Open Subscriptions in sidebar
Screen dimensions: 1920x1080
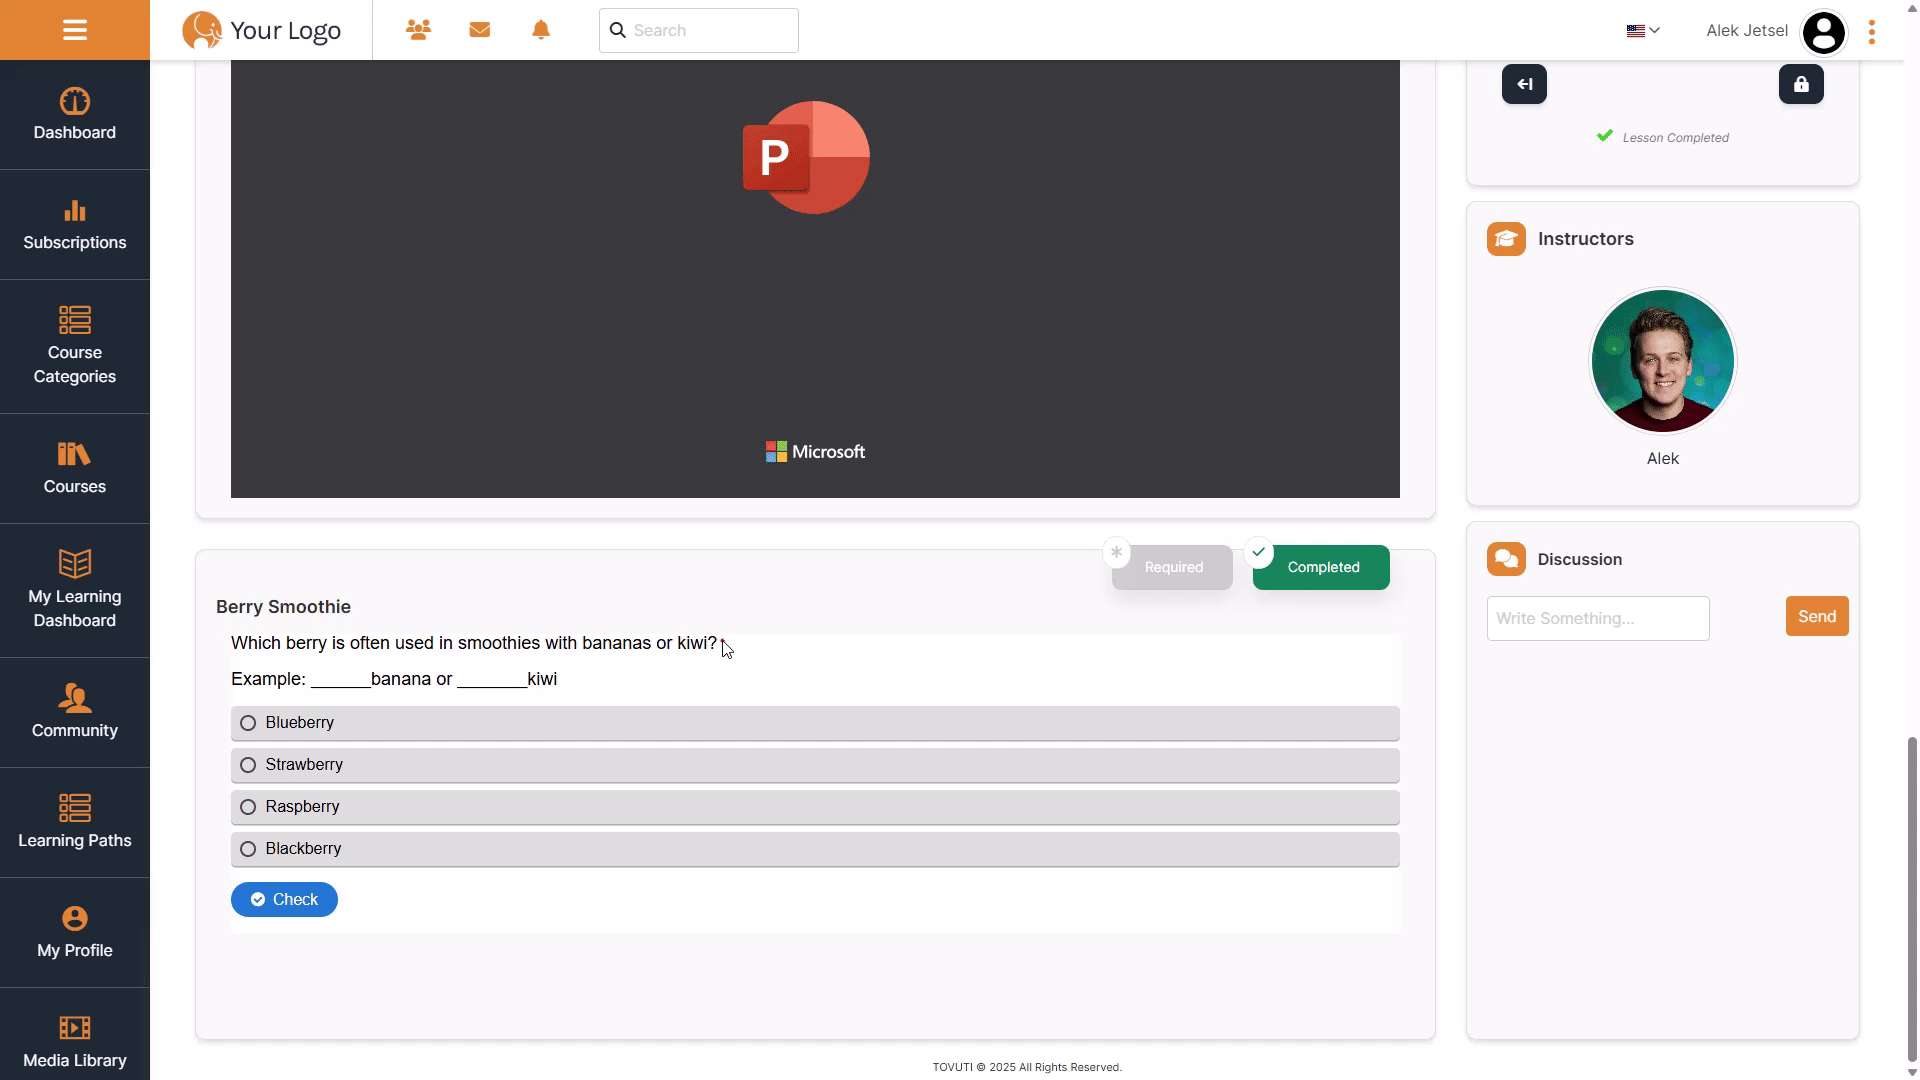(x=75, y=225)
